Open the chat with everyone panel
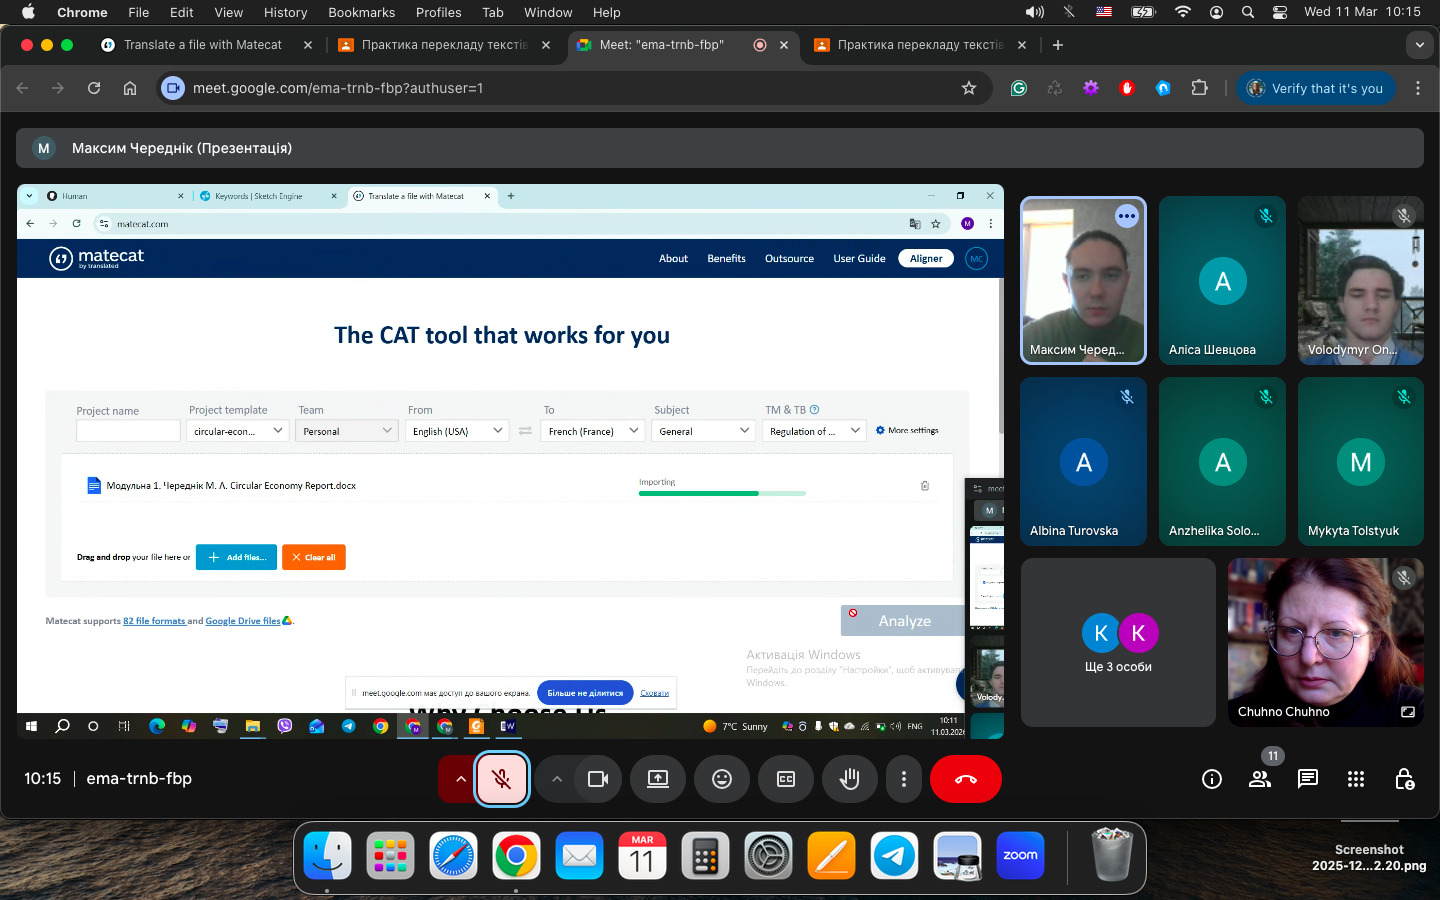The width and height of the screenshot is (1440, 900). point(1307,779)
